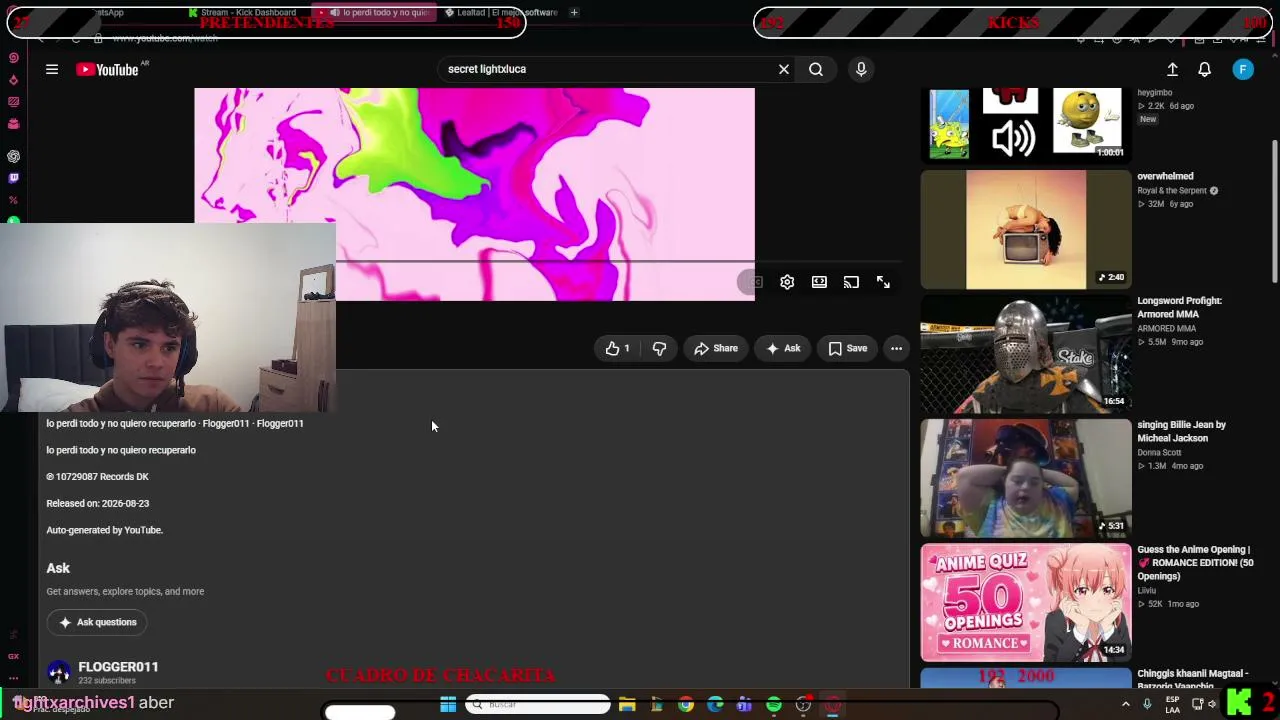Like the video with thumbs up
This screenshot has height=720, width=1280.
click(618, 348)
